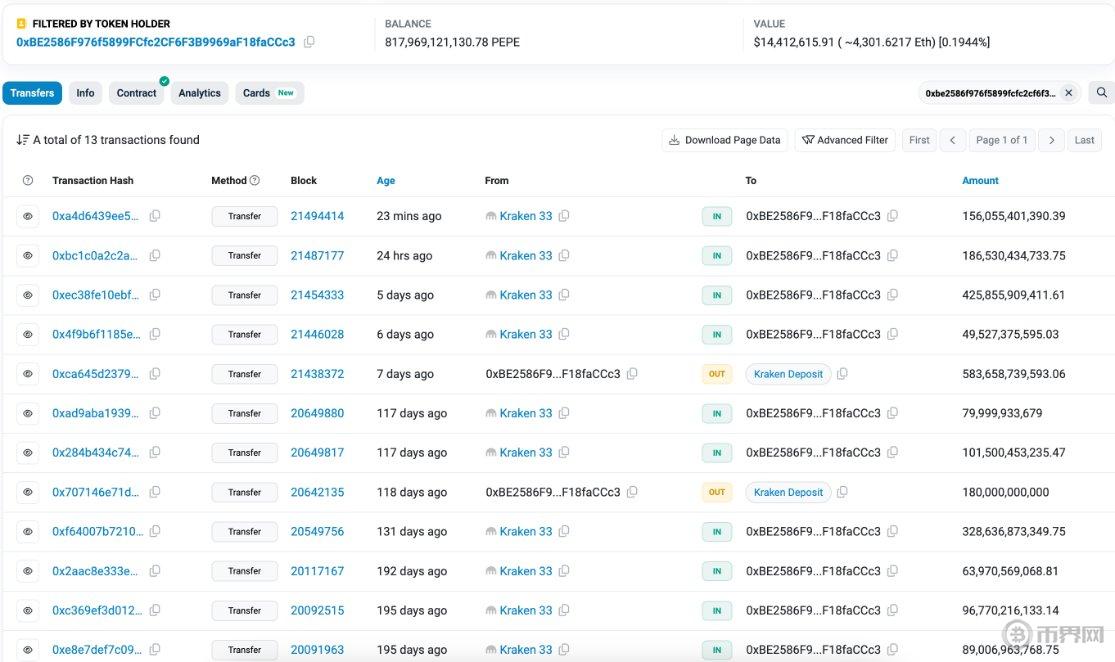Toggle eye preview for transaction 0xca645d2379
1115x662 pixels.
(28, 374)
